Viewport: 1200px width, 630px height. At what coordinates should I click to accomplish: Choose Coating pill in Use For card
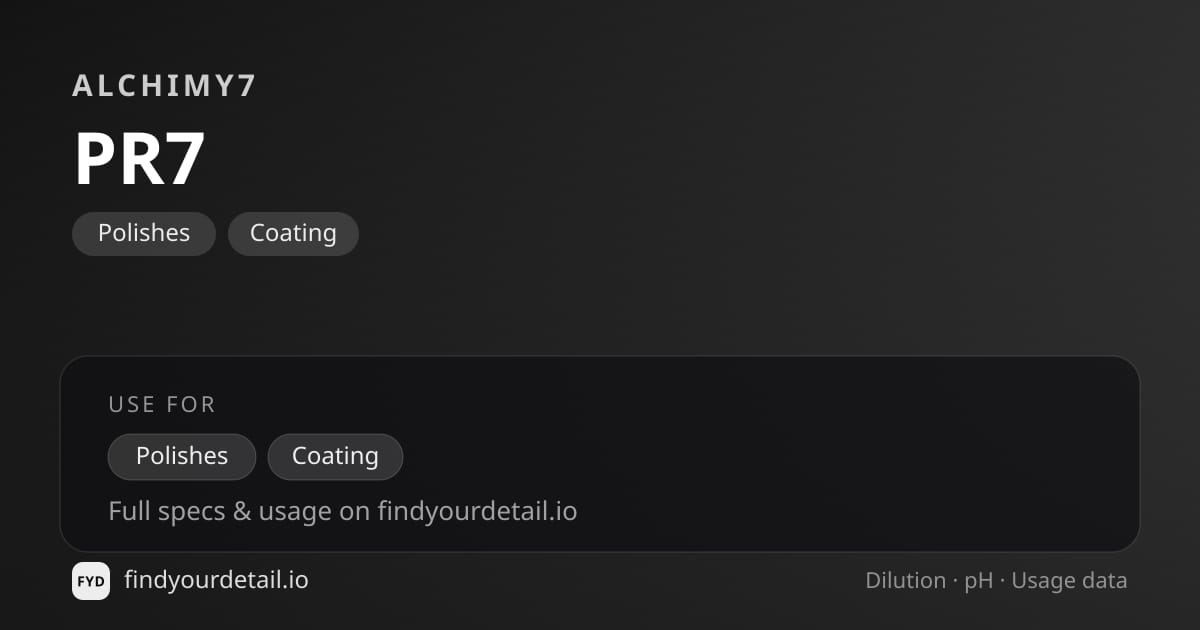[335, 456]
